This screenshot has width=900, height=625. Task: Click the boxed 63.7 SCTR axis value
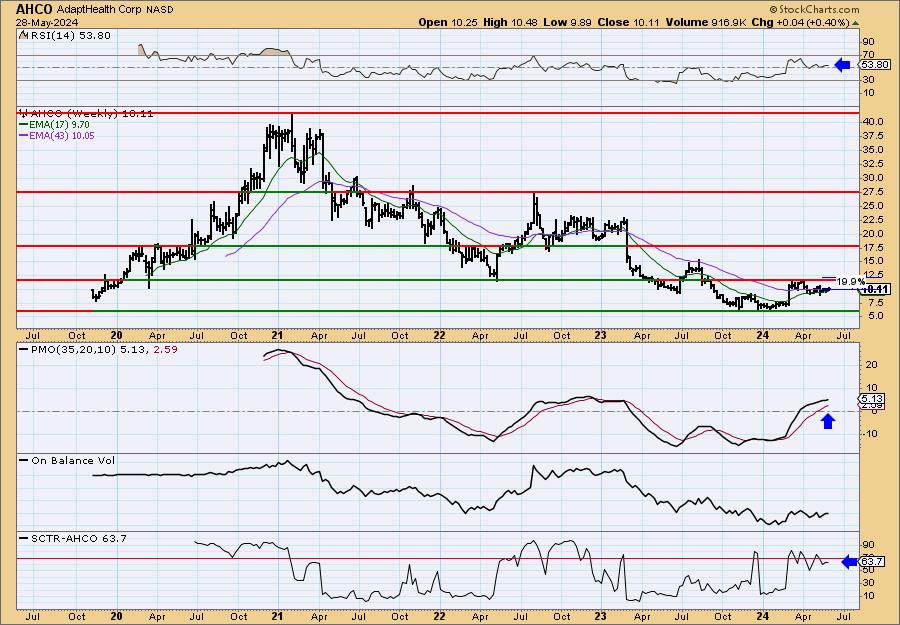point(871,561)
